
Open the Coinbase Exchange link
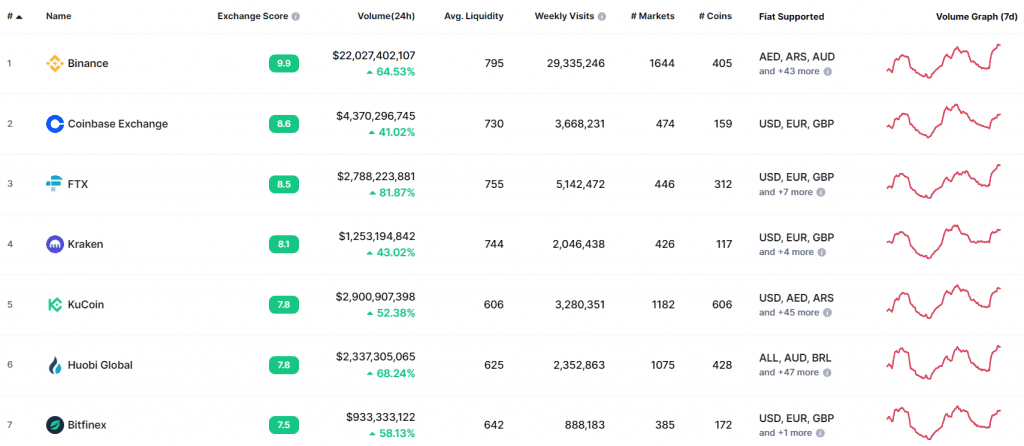pos(118,124)
